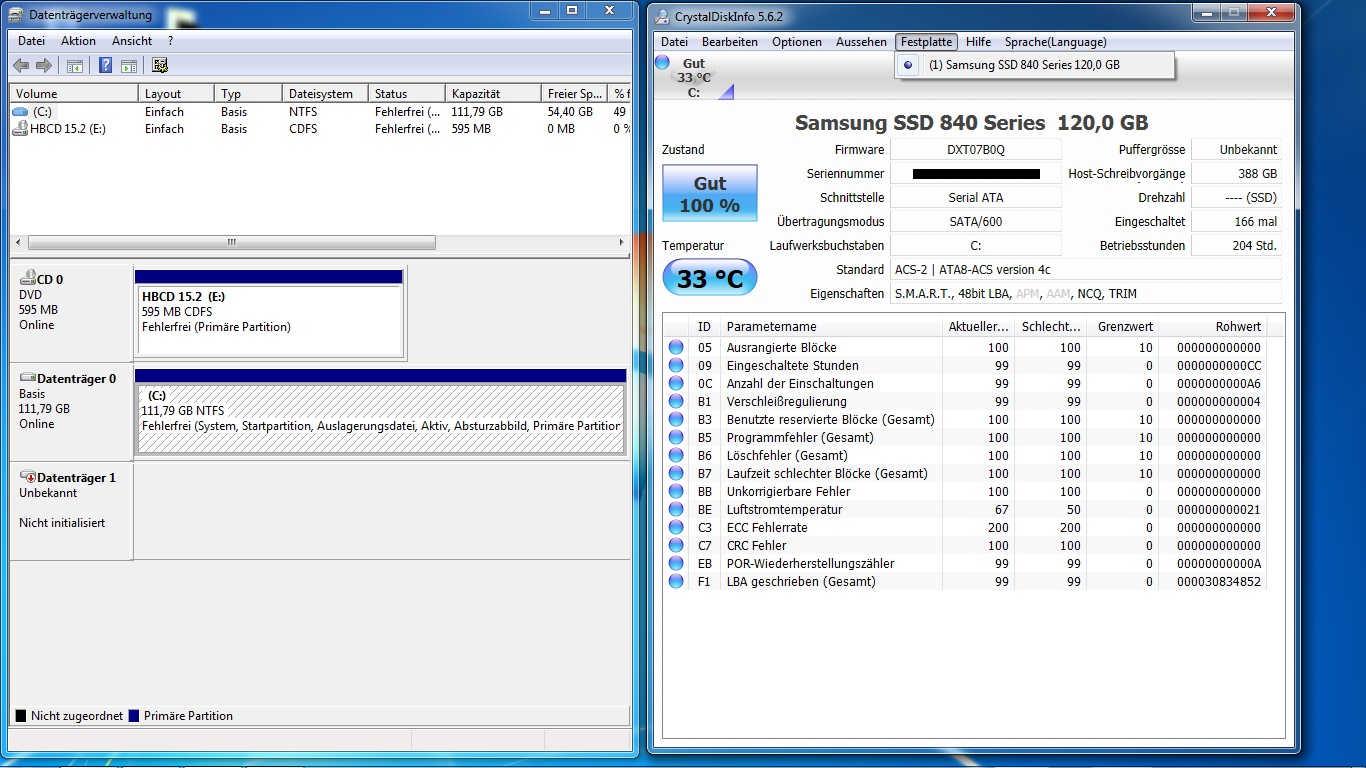Viewport: 1366px width, 768px height.
Task: Open the ? help menu in Datenträgerverwaltung
Action: pyautogui.click(x=170, y=41)
